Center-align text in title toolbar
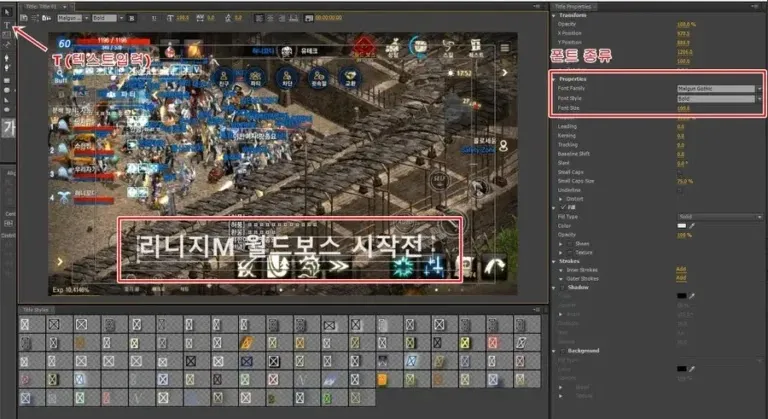The height and width of the screenshot is (419, 768). (270, 18)
